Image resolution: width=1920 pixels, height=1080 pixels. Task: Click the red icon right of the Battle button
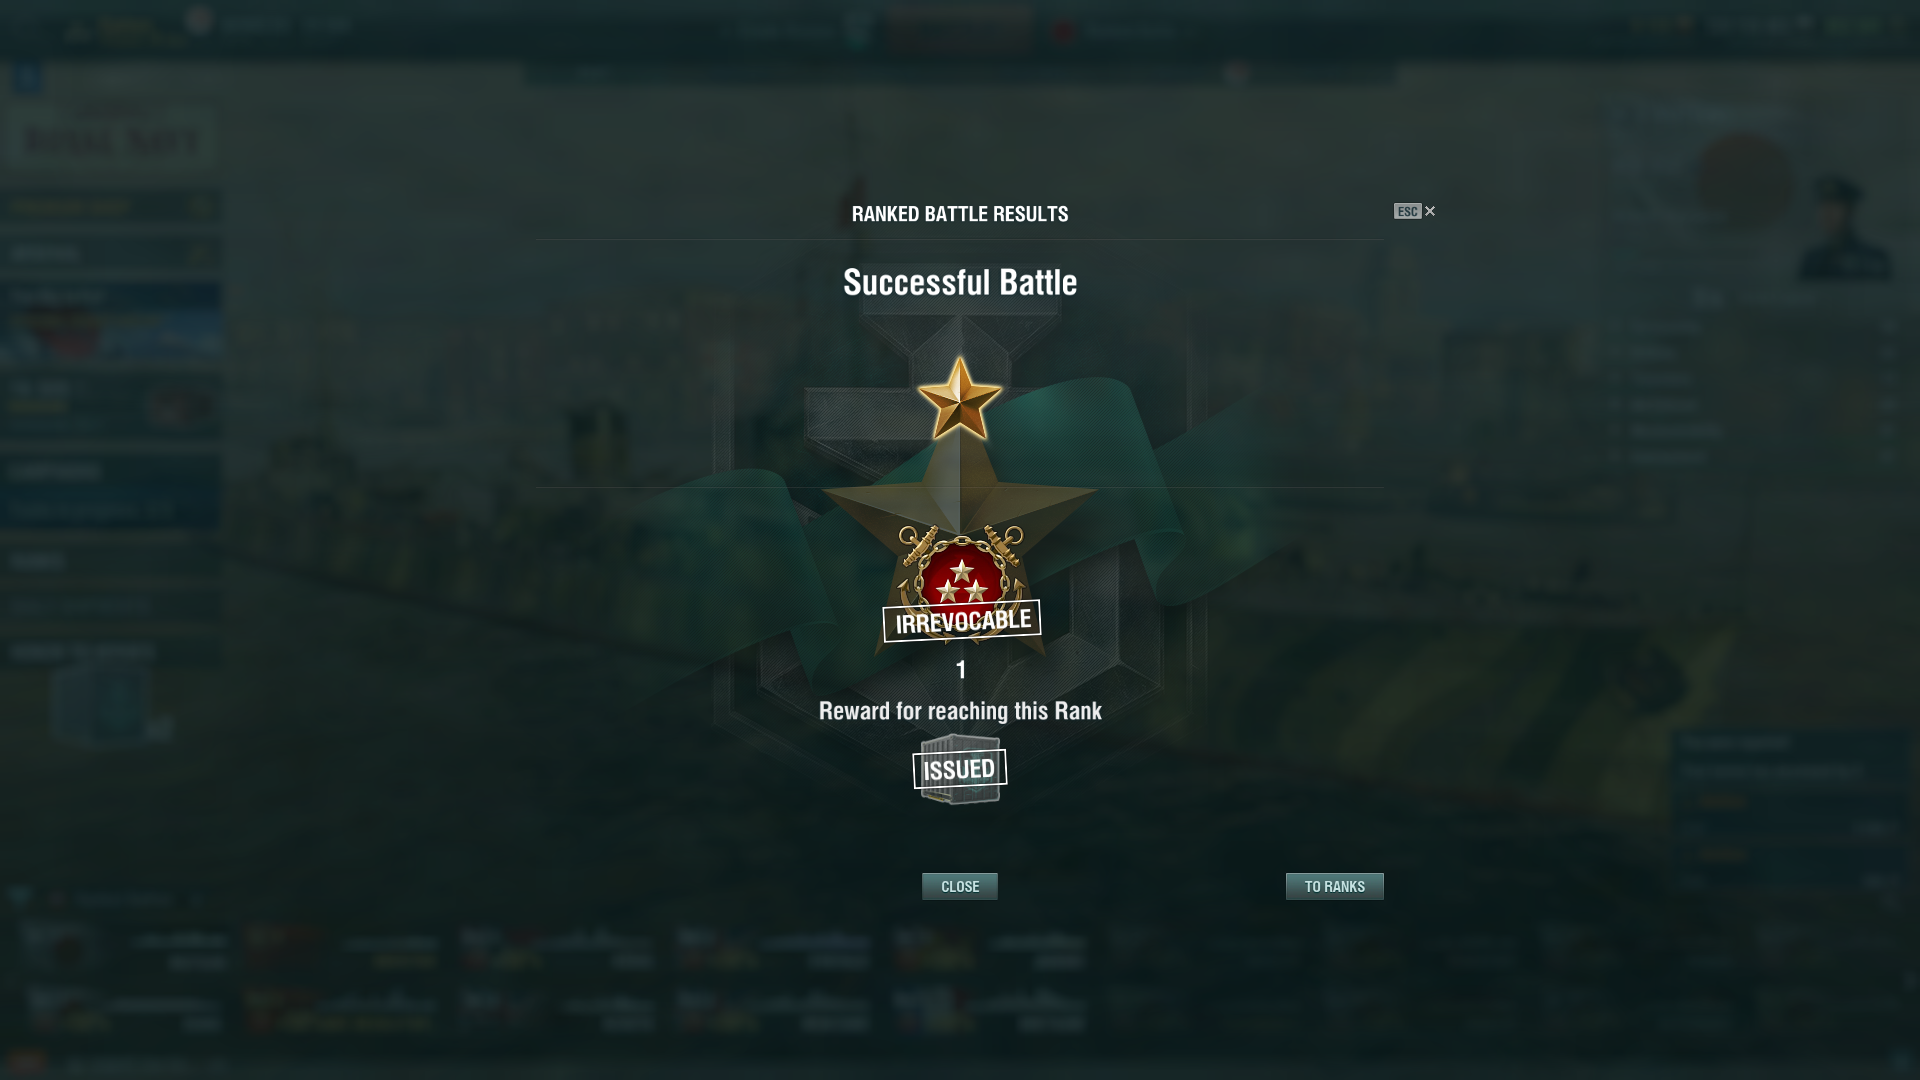click(x=1062, y=31)
